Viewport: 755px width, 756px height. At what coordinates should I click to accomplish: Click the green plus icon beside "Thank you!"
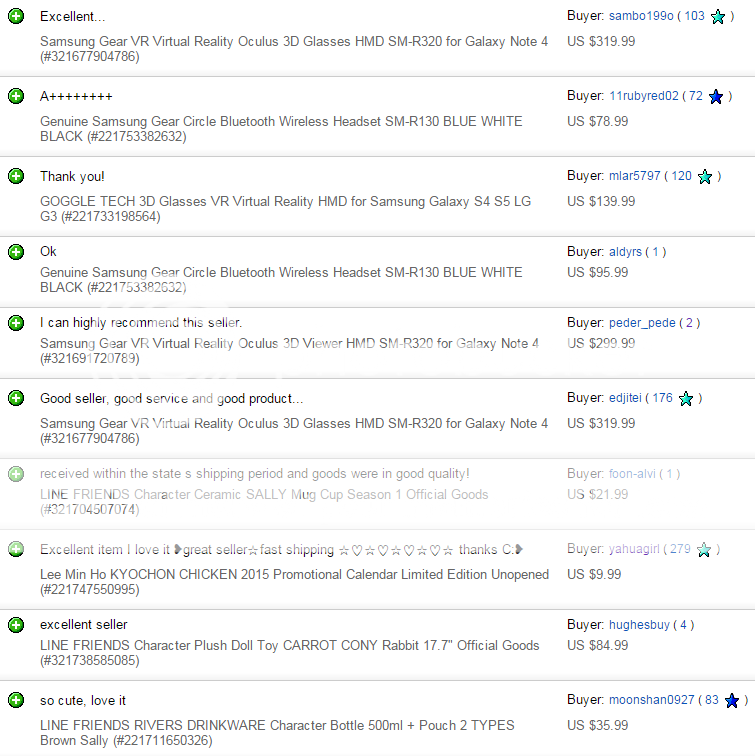click(16, 176)
